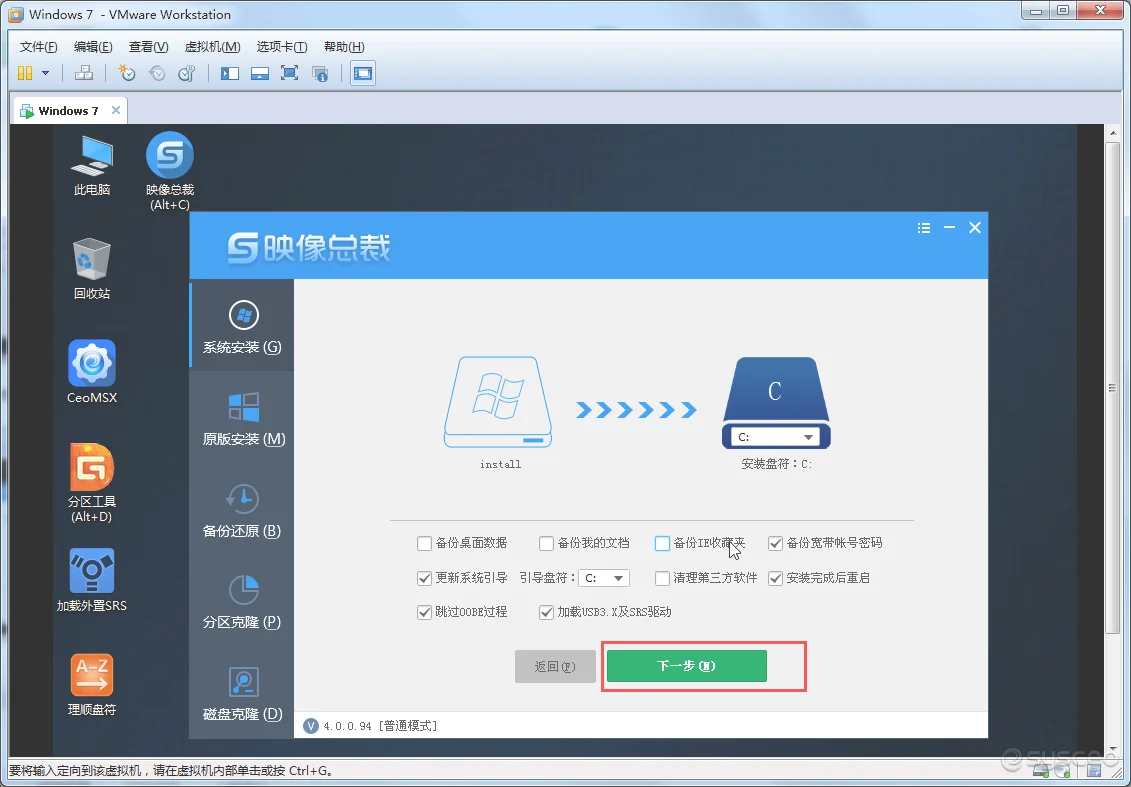Screen dimensions: 1131x787
Task: Open VMware snapshot manager icon
Action: click(x=187, y=73)
